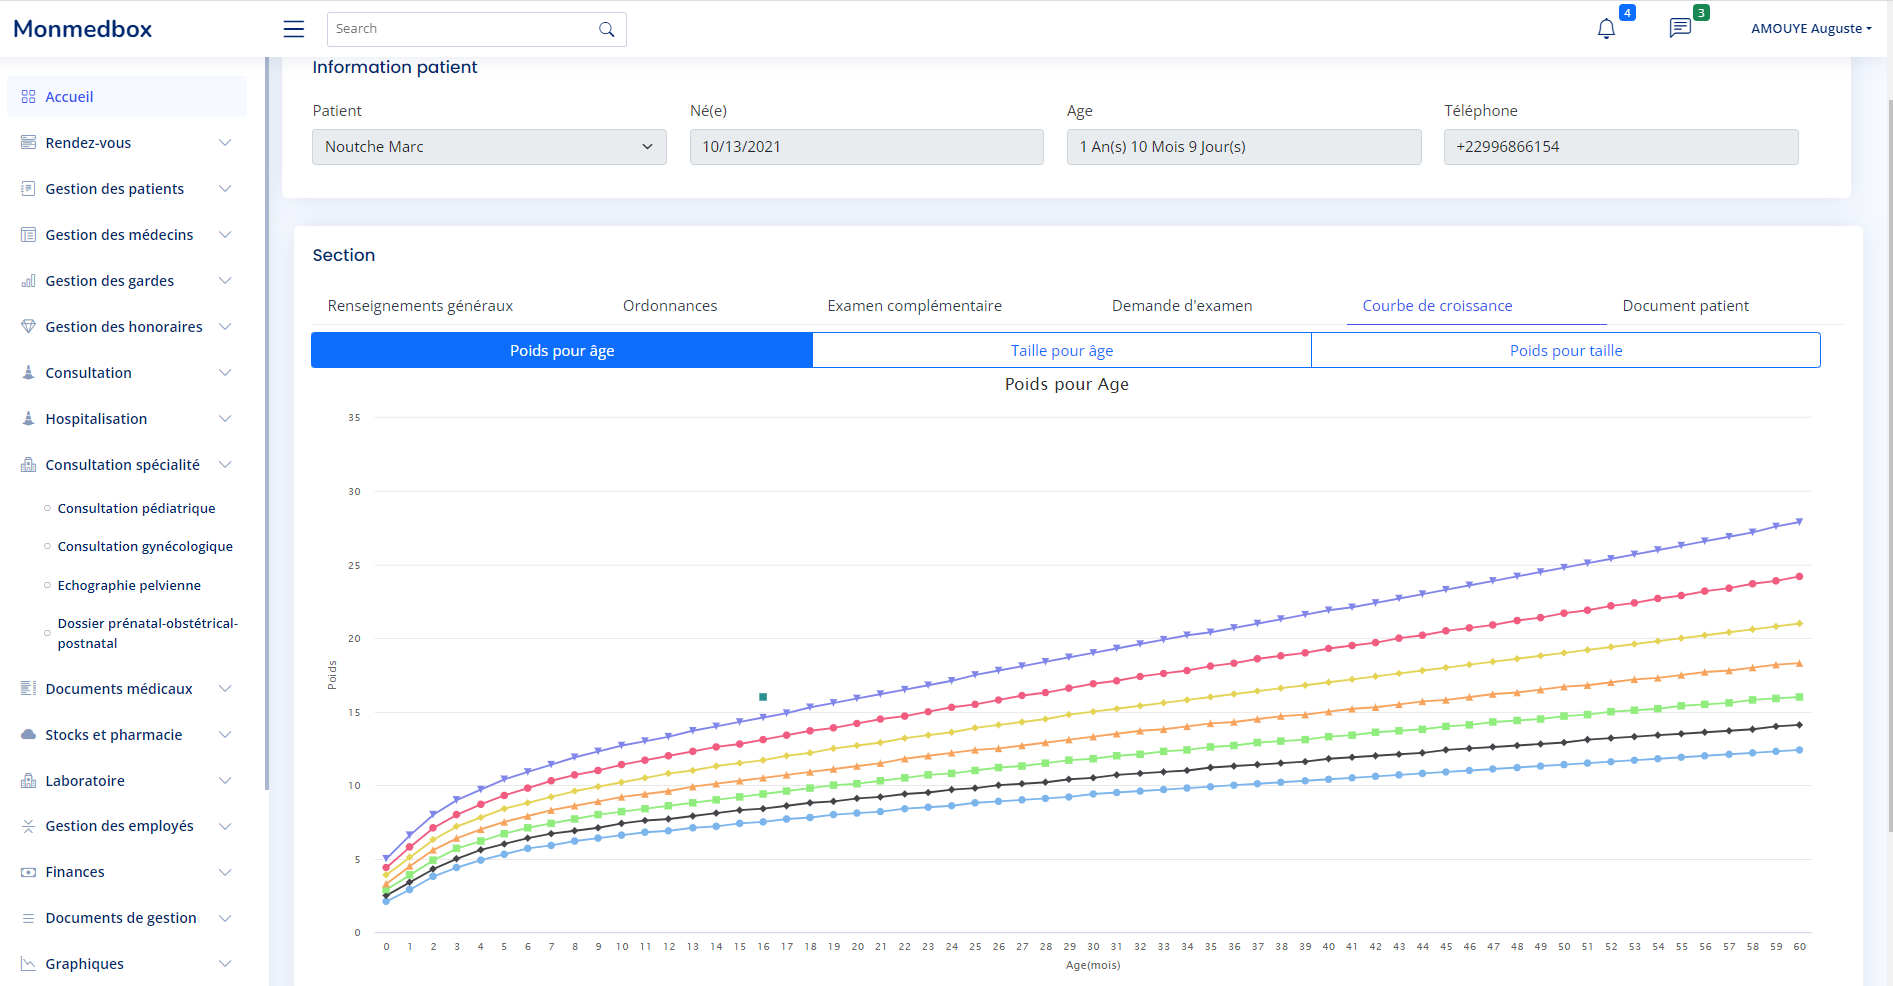Open Consultation pédiatrique link
1893x986 pixels.
(136, 509)
